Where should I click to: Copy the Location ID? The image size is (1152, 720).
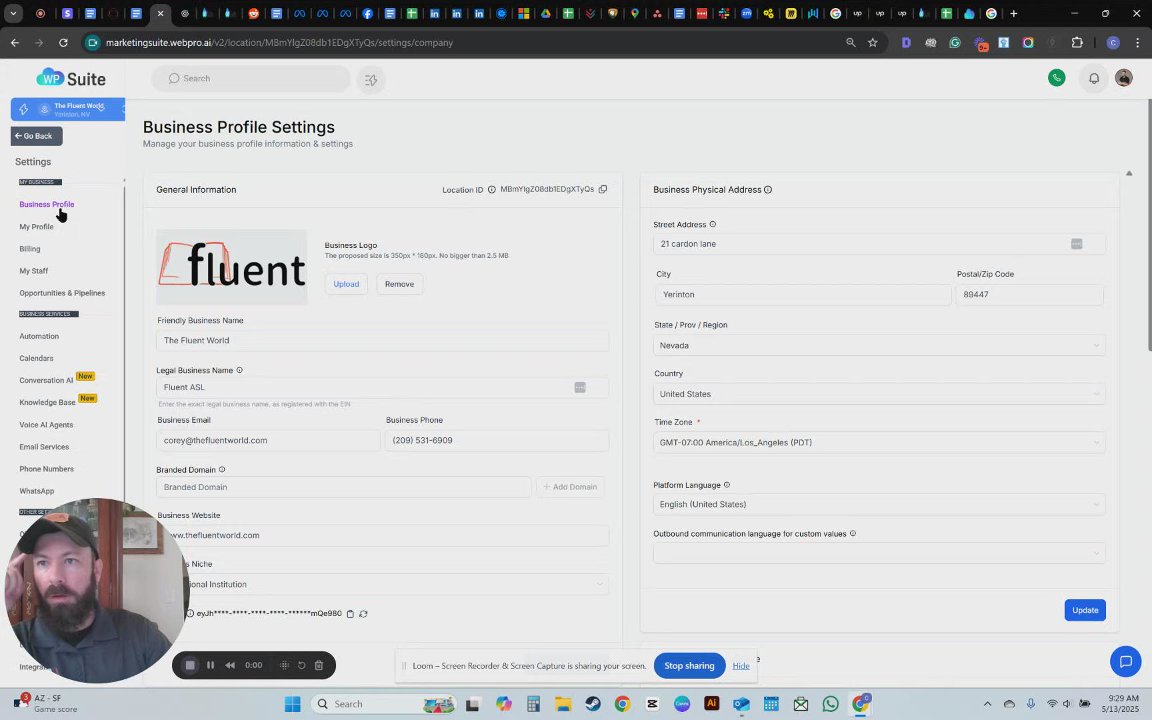point(603,190)
